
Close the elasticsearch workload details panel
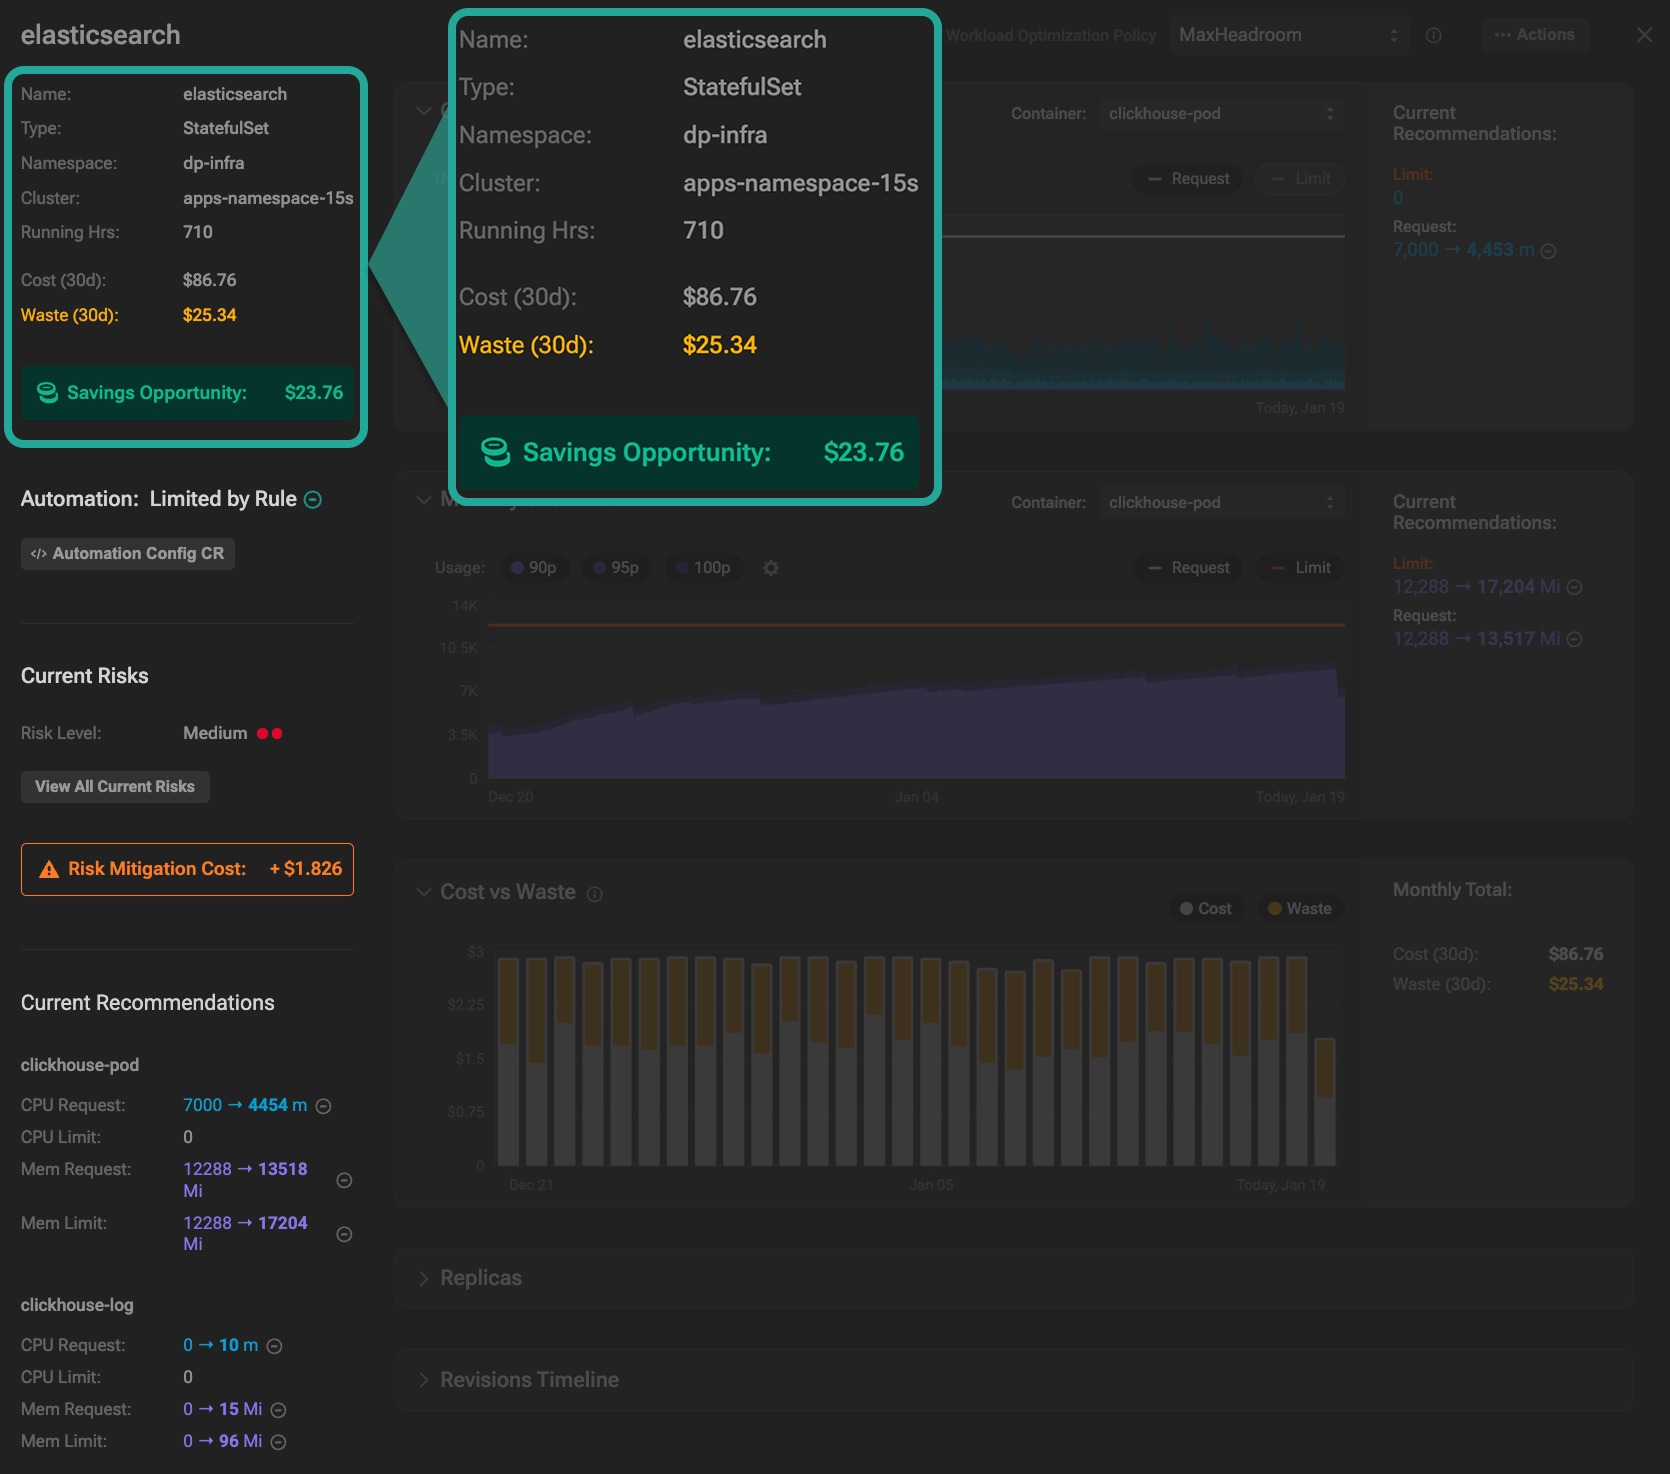1645,35
